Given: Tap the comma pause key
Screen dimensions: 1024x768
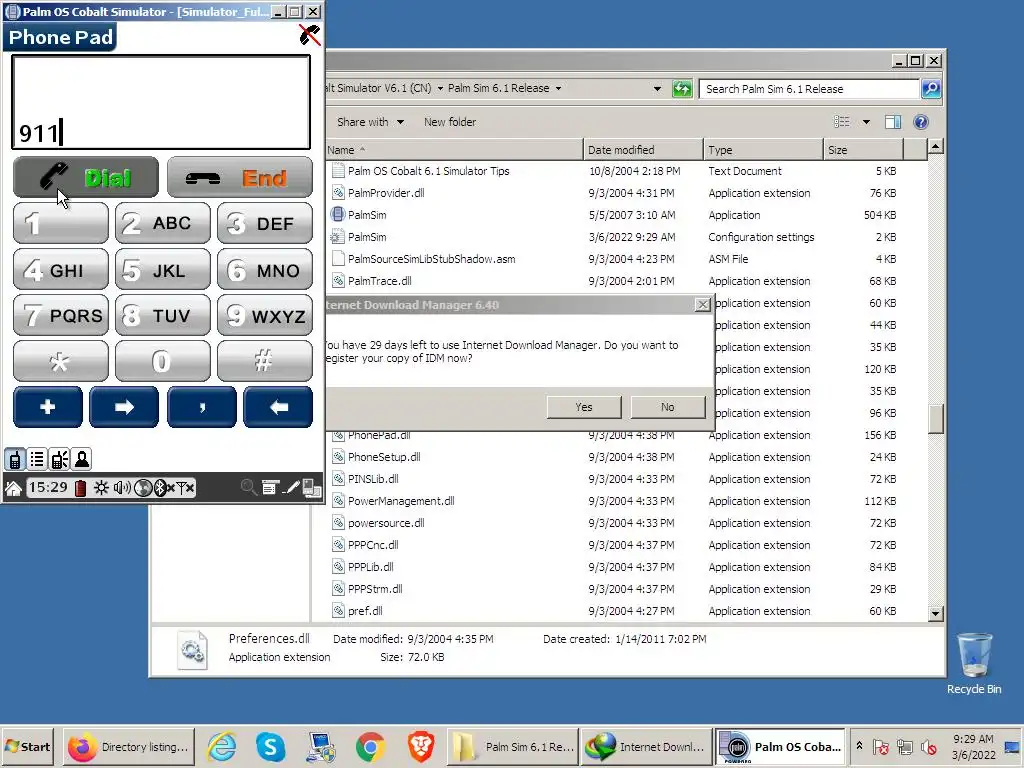Looking at the screenshot, I should [202, 407].
